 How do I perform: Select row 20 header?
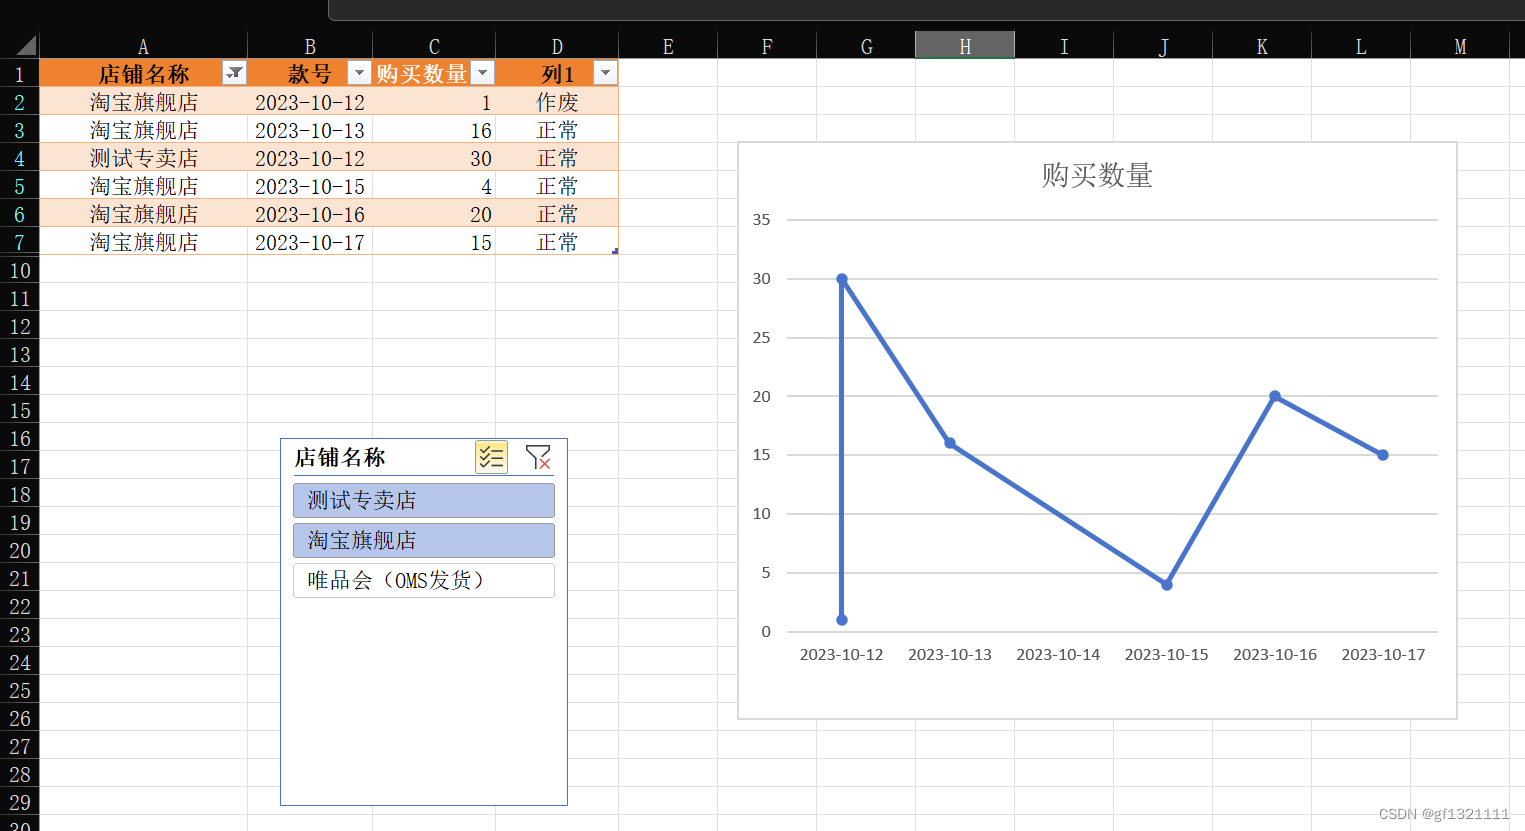(x=19, y=550)
